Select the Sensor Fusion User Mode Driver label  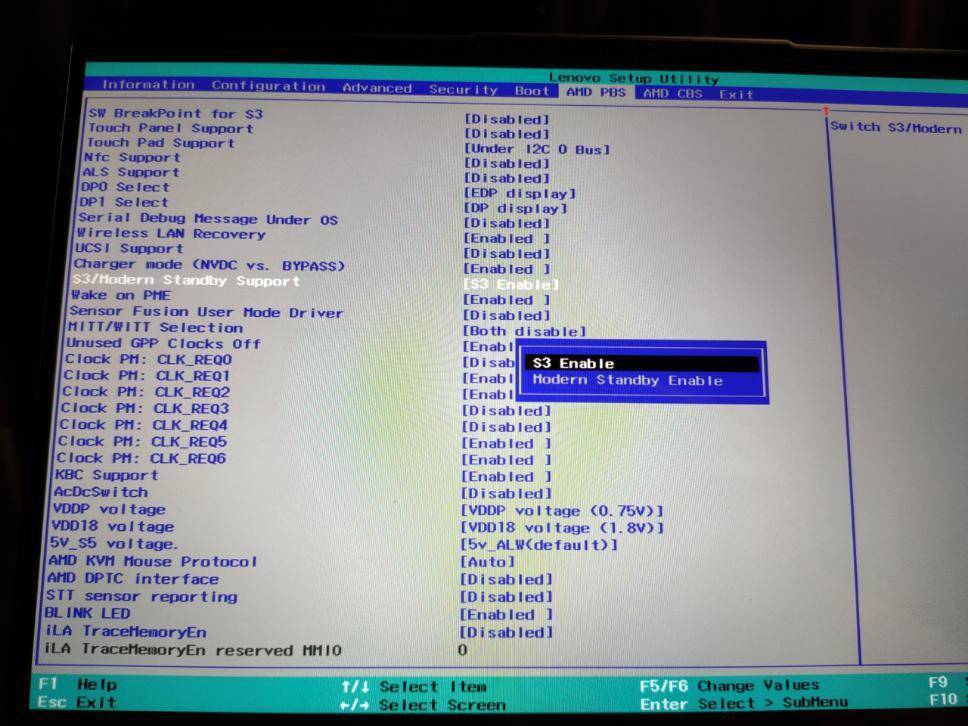coord(206,312)
